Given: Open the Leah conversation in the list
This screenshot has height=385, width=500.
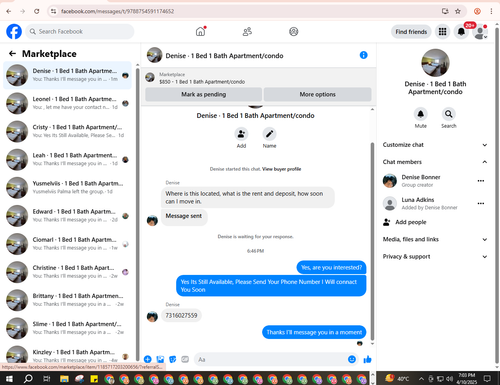Looking at the screenshot, I should [x=67, y=159].
